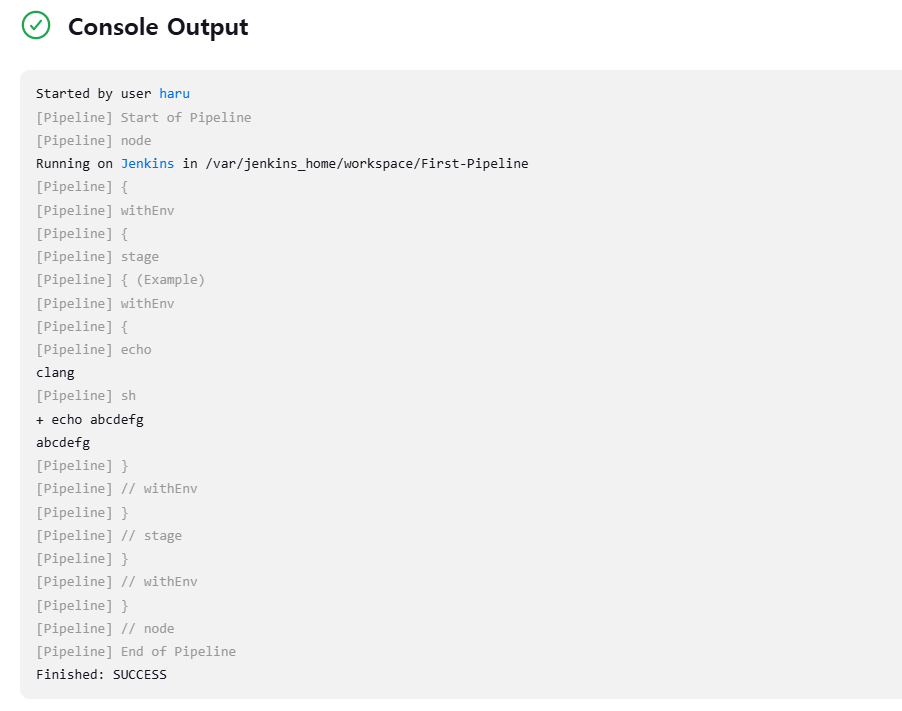902x711 pixels.
Task: Click the Console Output heading
Action: coord(158,27)
